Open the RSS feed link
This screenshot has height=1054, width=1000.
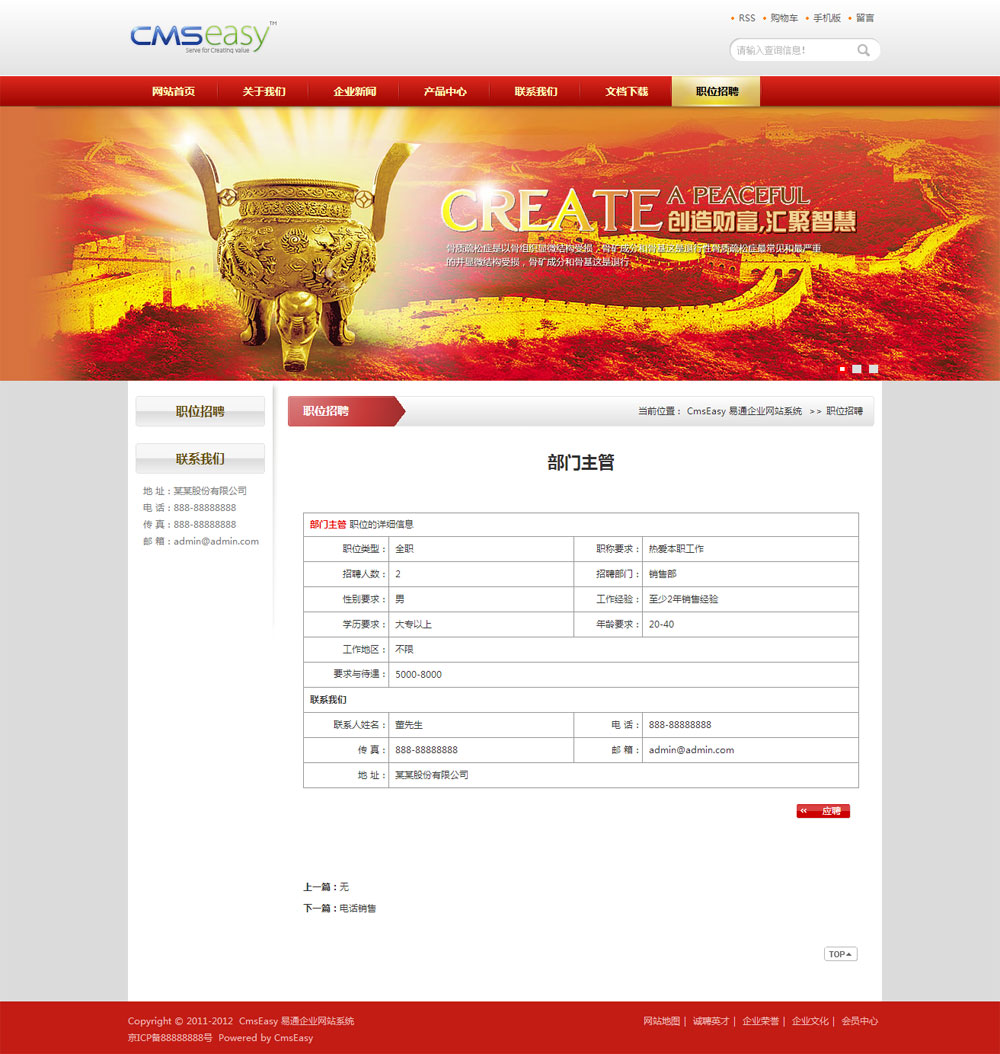click(747, 18)
